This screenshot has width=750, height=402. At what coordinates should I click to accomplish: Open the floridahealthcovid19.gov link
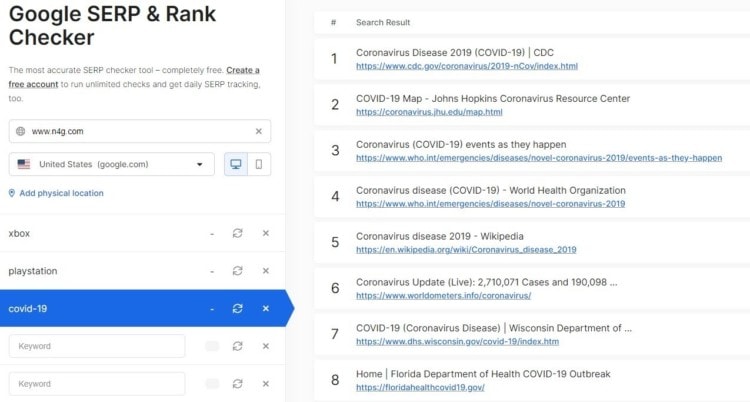click(x=420, y=388)
